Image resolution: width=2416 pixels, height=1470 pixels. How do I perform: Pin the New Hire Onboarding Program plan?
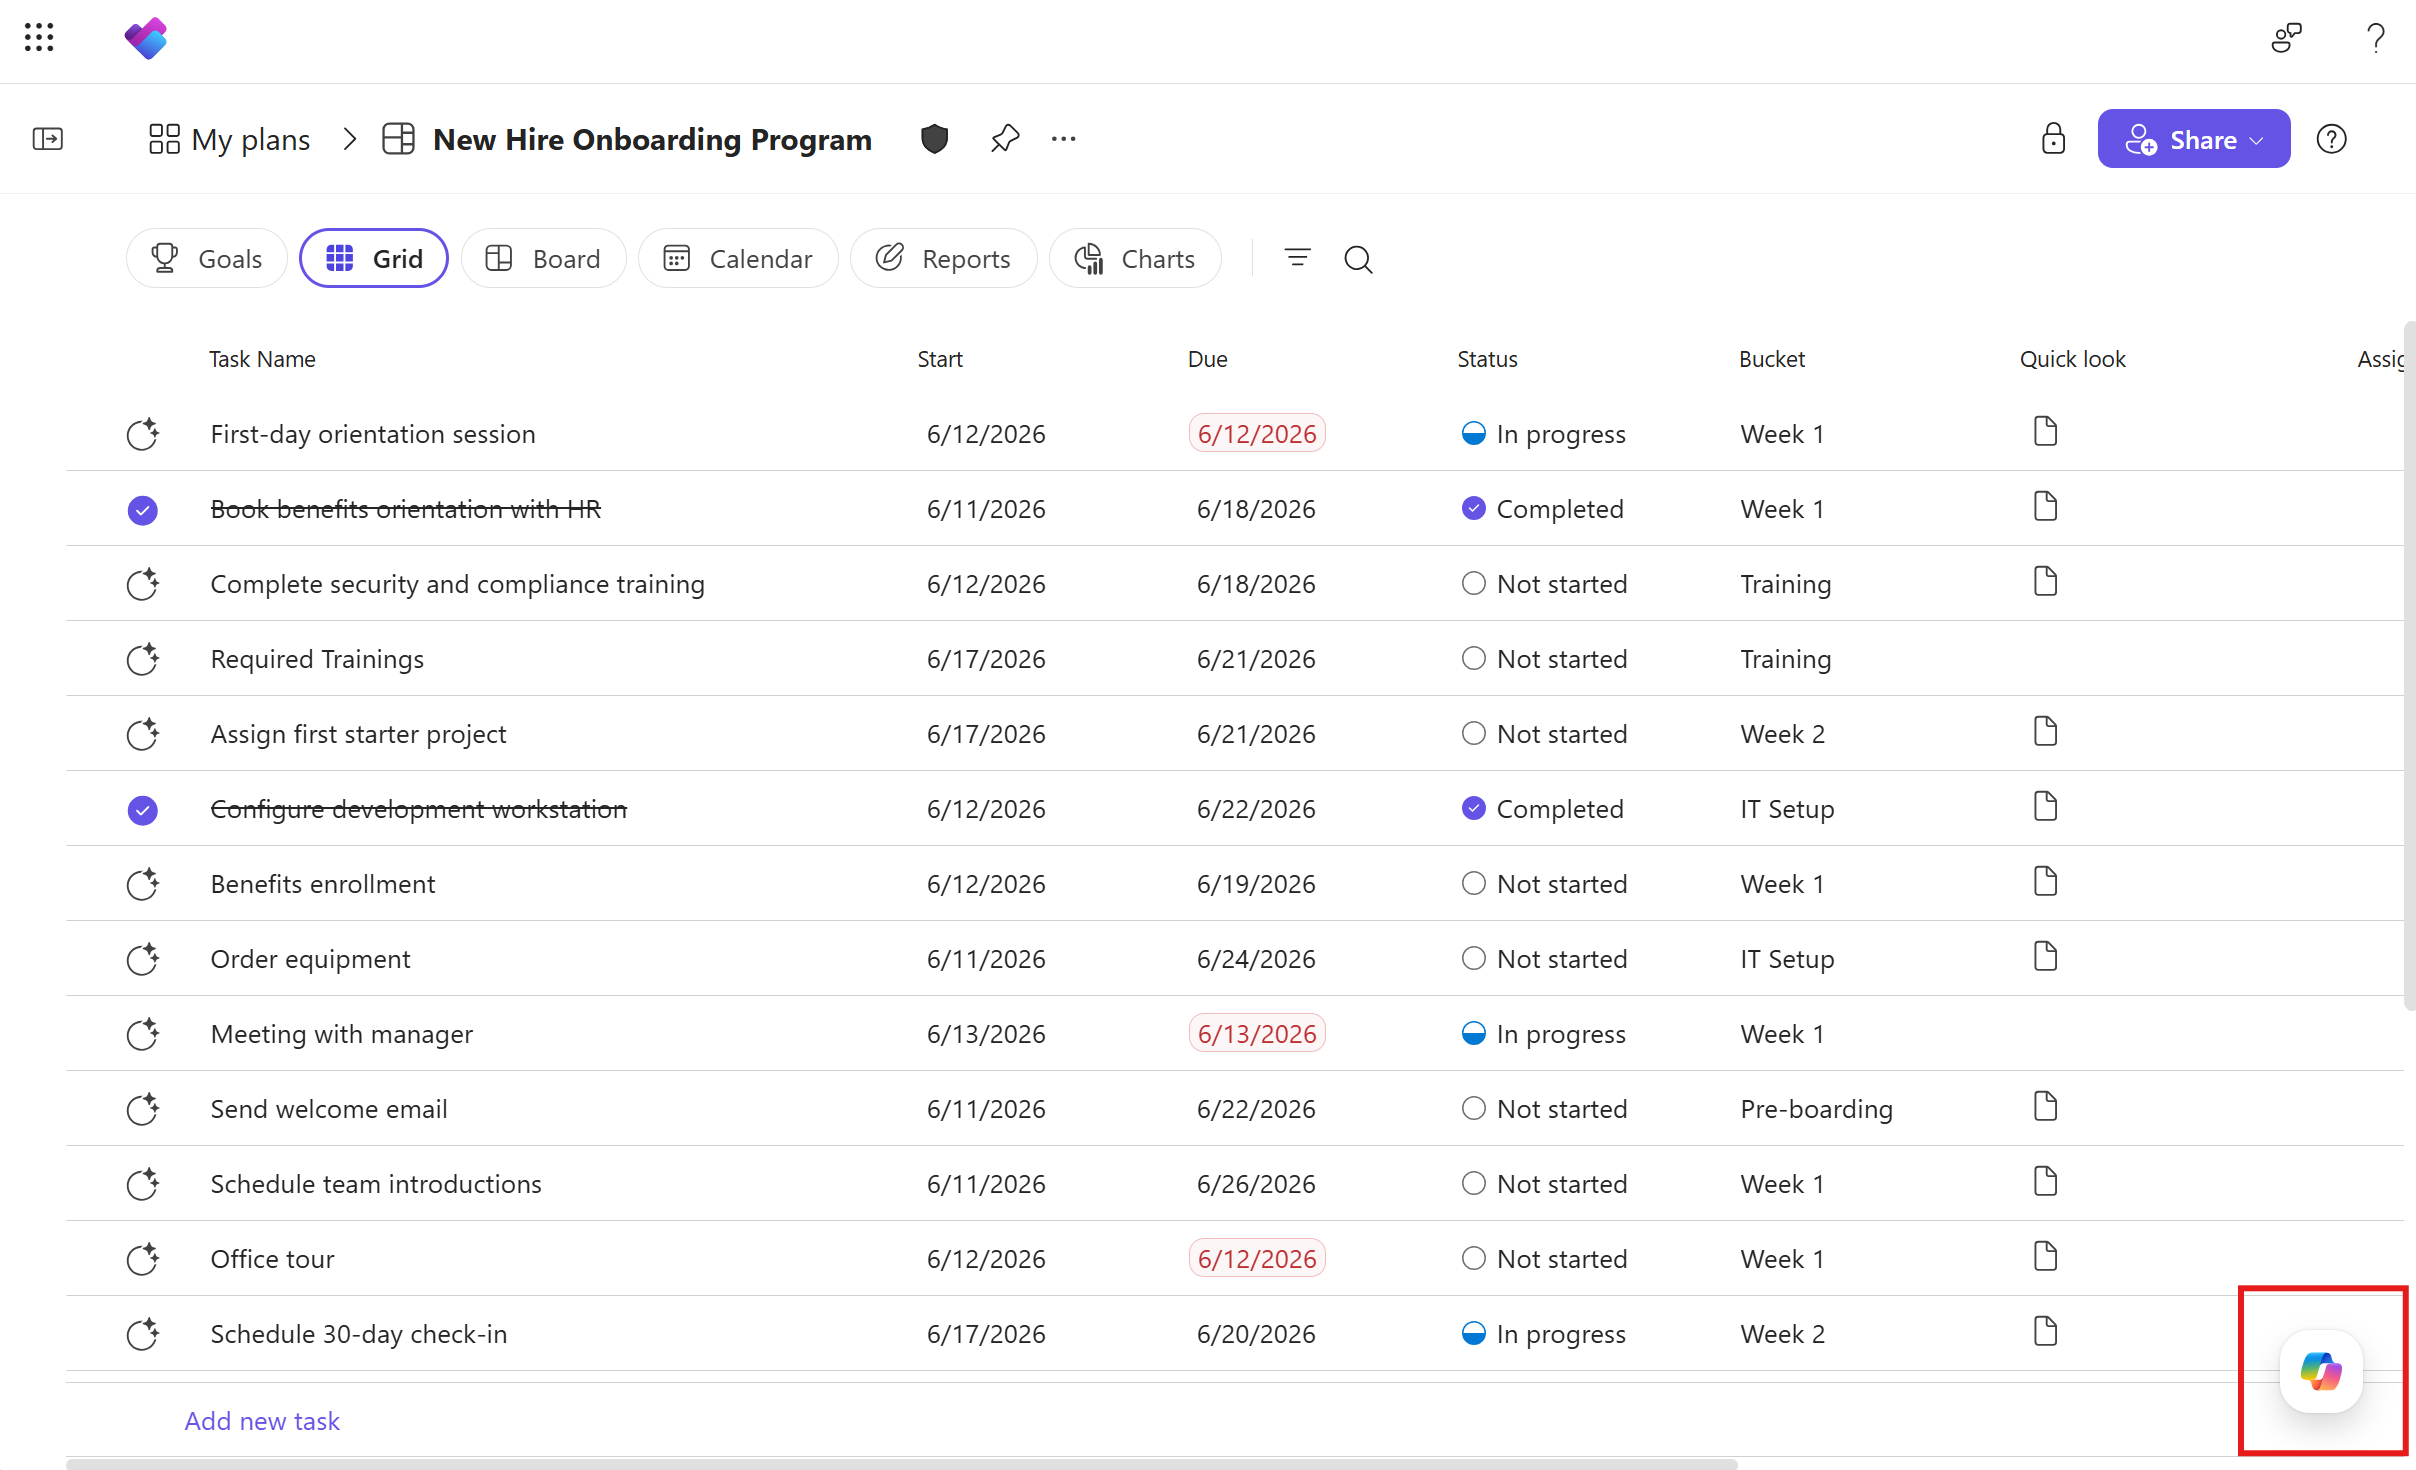tap(1005, 139)
